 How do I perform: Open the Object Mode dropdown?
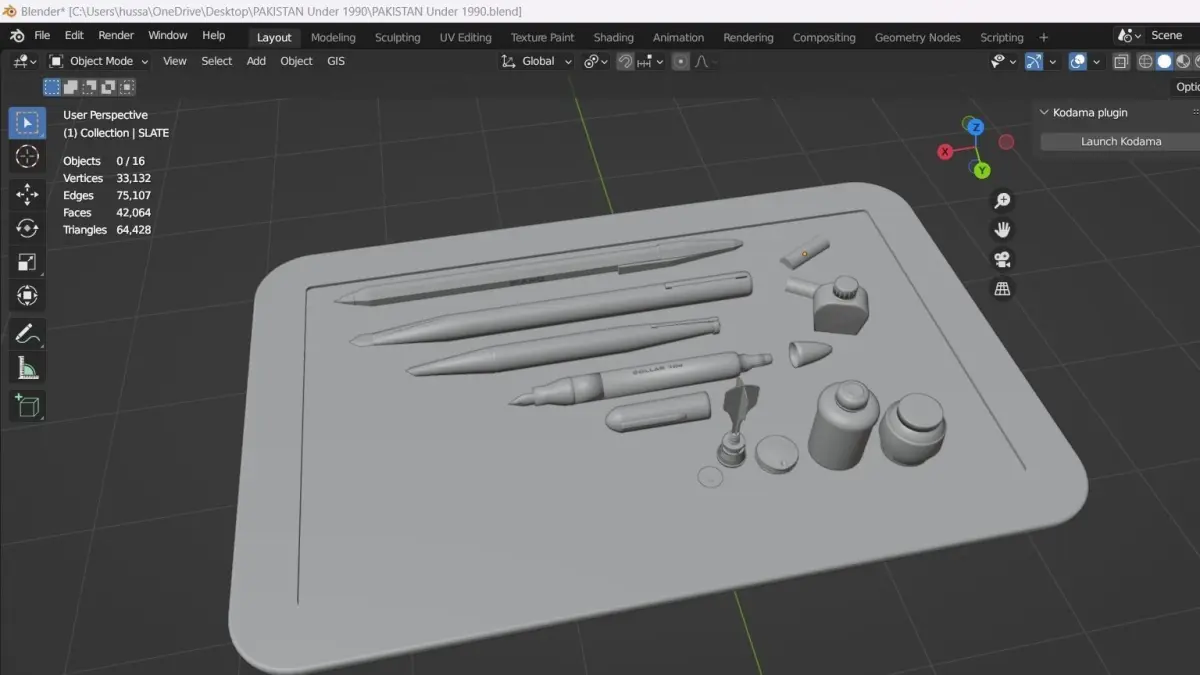99,61
